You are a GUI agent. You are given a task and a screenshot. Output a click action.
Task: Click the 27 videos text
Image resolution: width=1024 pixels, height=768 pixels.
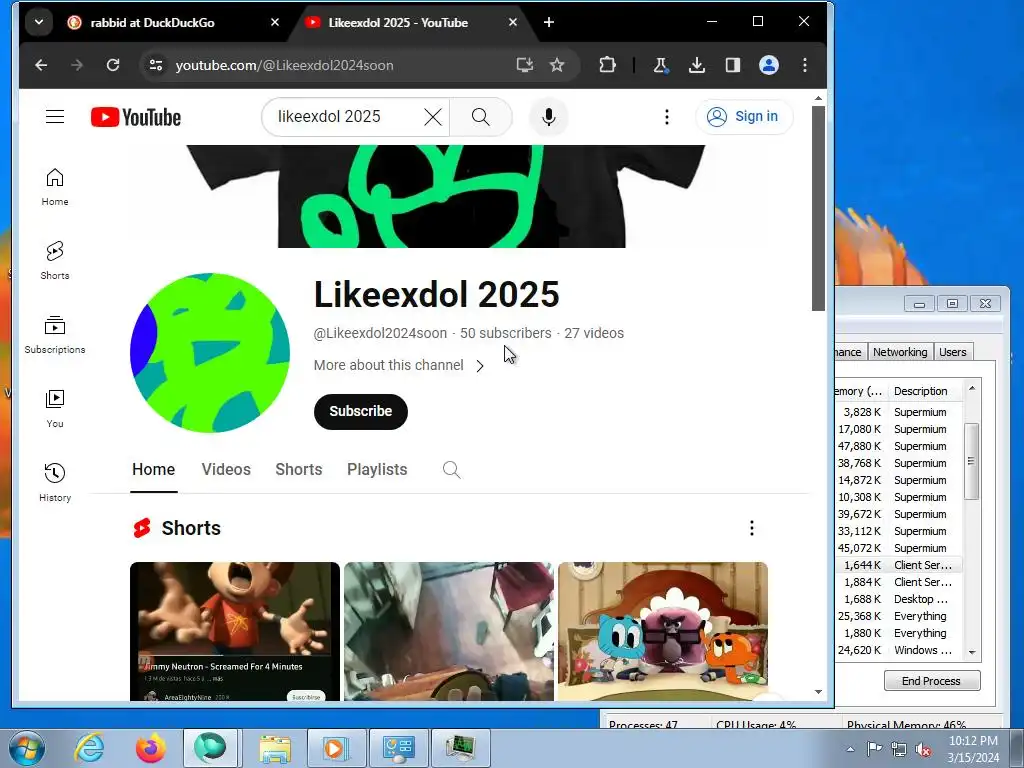click(x=594, y=333)
